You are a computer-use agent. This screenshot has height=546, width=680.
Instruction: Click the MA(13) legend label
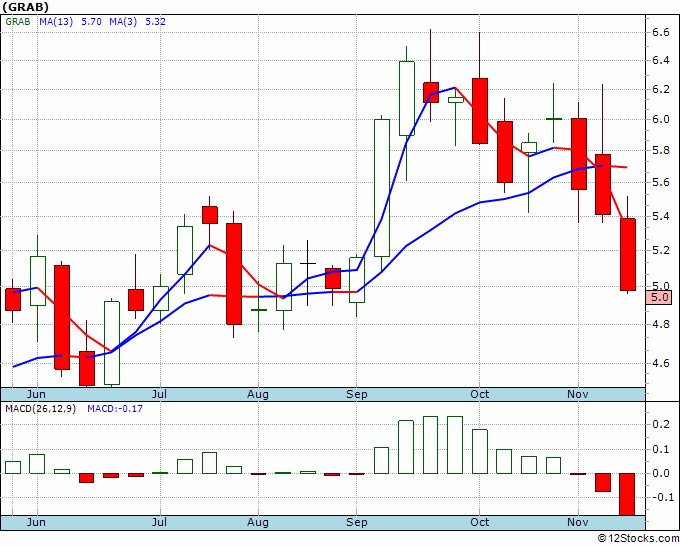pyautogui.click(x=56, y=22)
